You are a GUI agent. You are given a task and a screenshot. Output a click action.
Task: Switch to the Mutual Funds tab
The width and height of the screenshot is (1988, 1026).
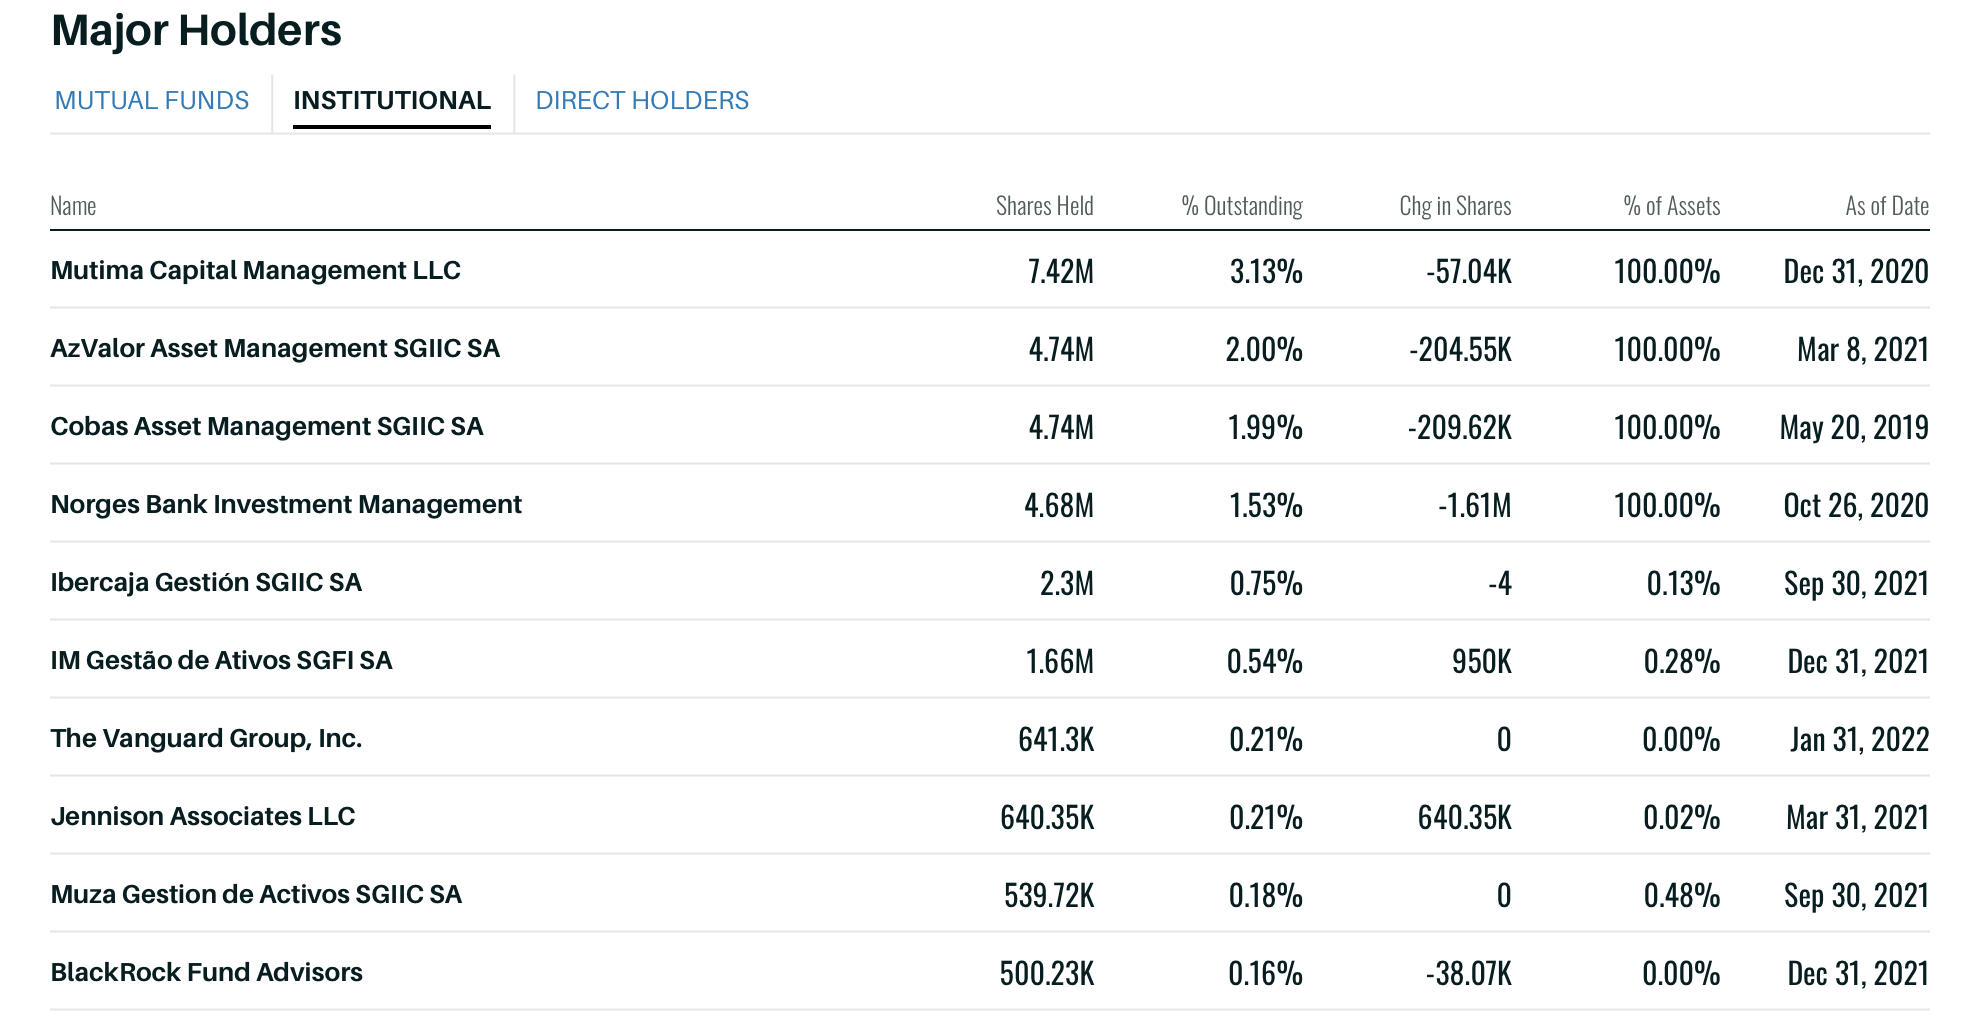[152, 101]
